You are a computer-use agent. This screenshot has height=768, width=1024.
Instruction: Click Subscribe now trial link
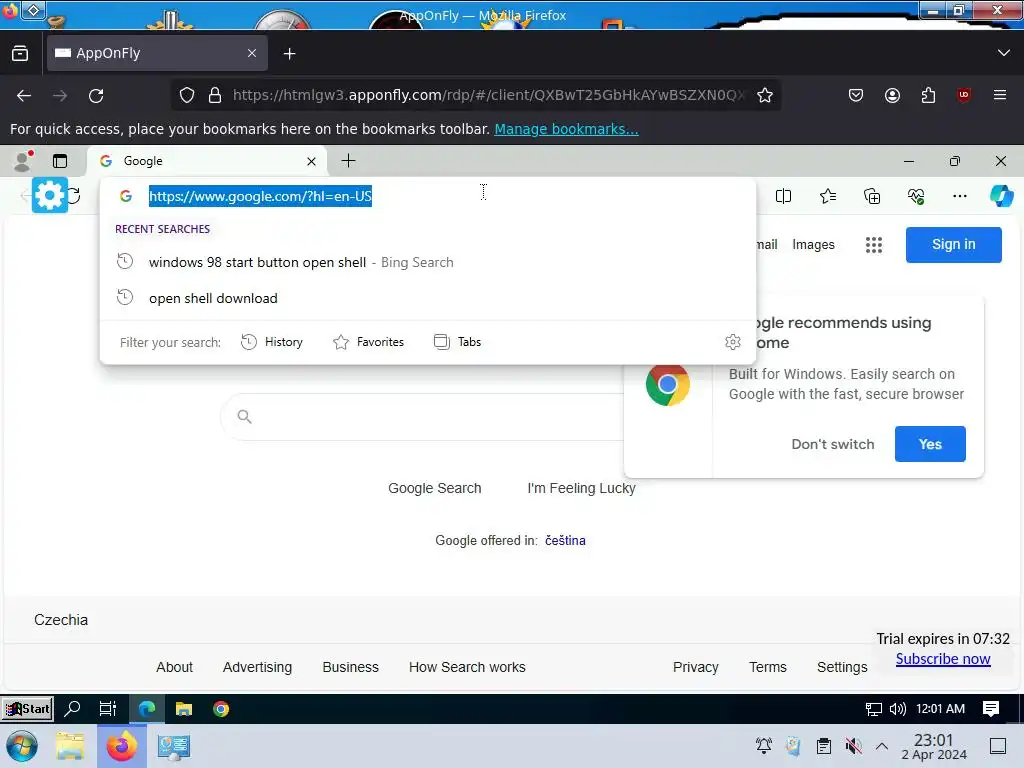pyautogui.click(x=943, y=658)
